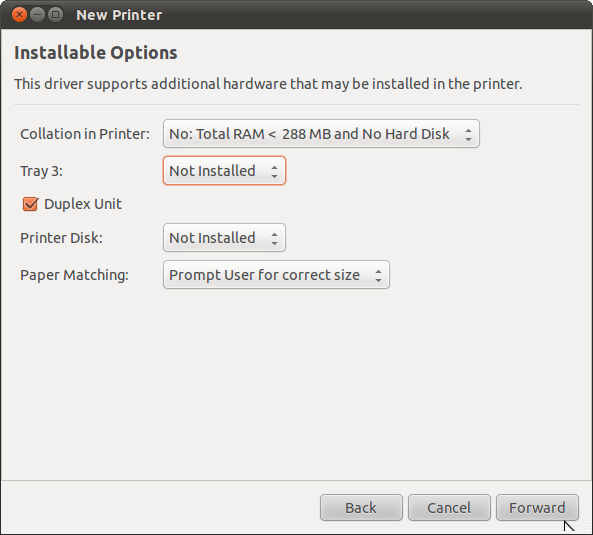Image resolution: width=593 pixels, height=535 pixels.
Task: Click the up-down arrows on Printer Disk selector
Action: click(x=274, y=238)
